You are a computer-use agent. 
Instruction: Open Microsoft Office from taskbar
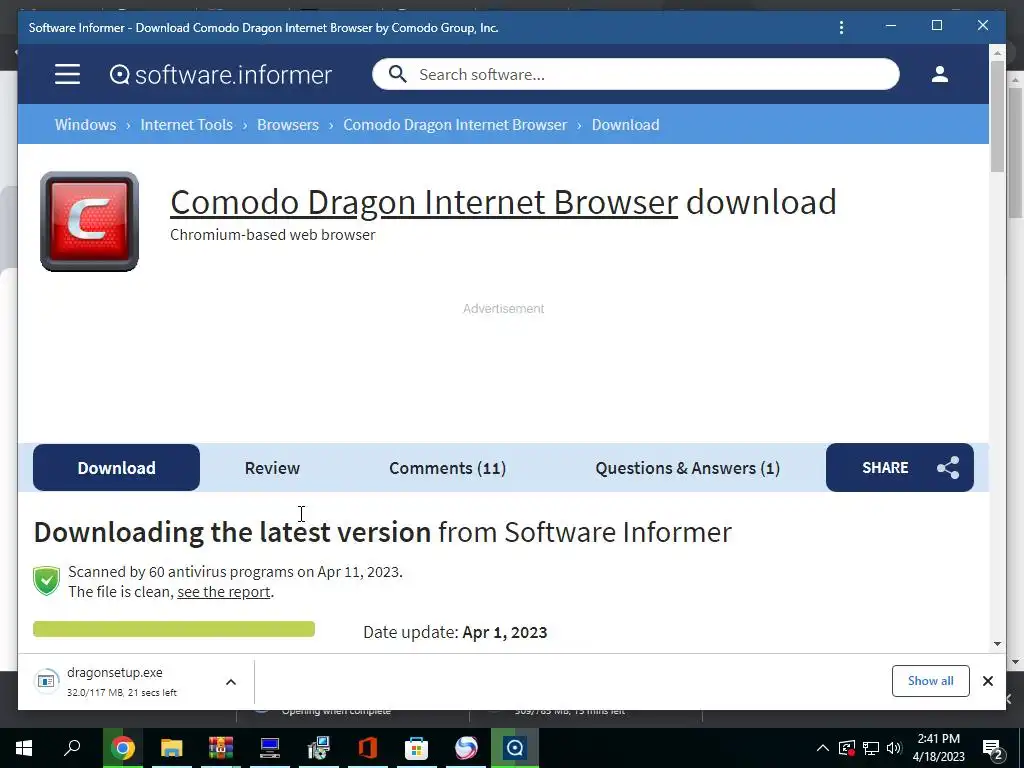368,748
